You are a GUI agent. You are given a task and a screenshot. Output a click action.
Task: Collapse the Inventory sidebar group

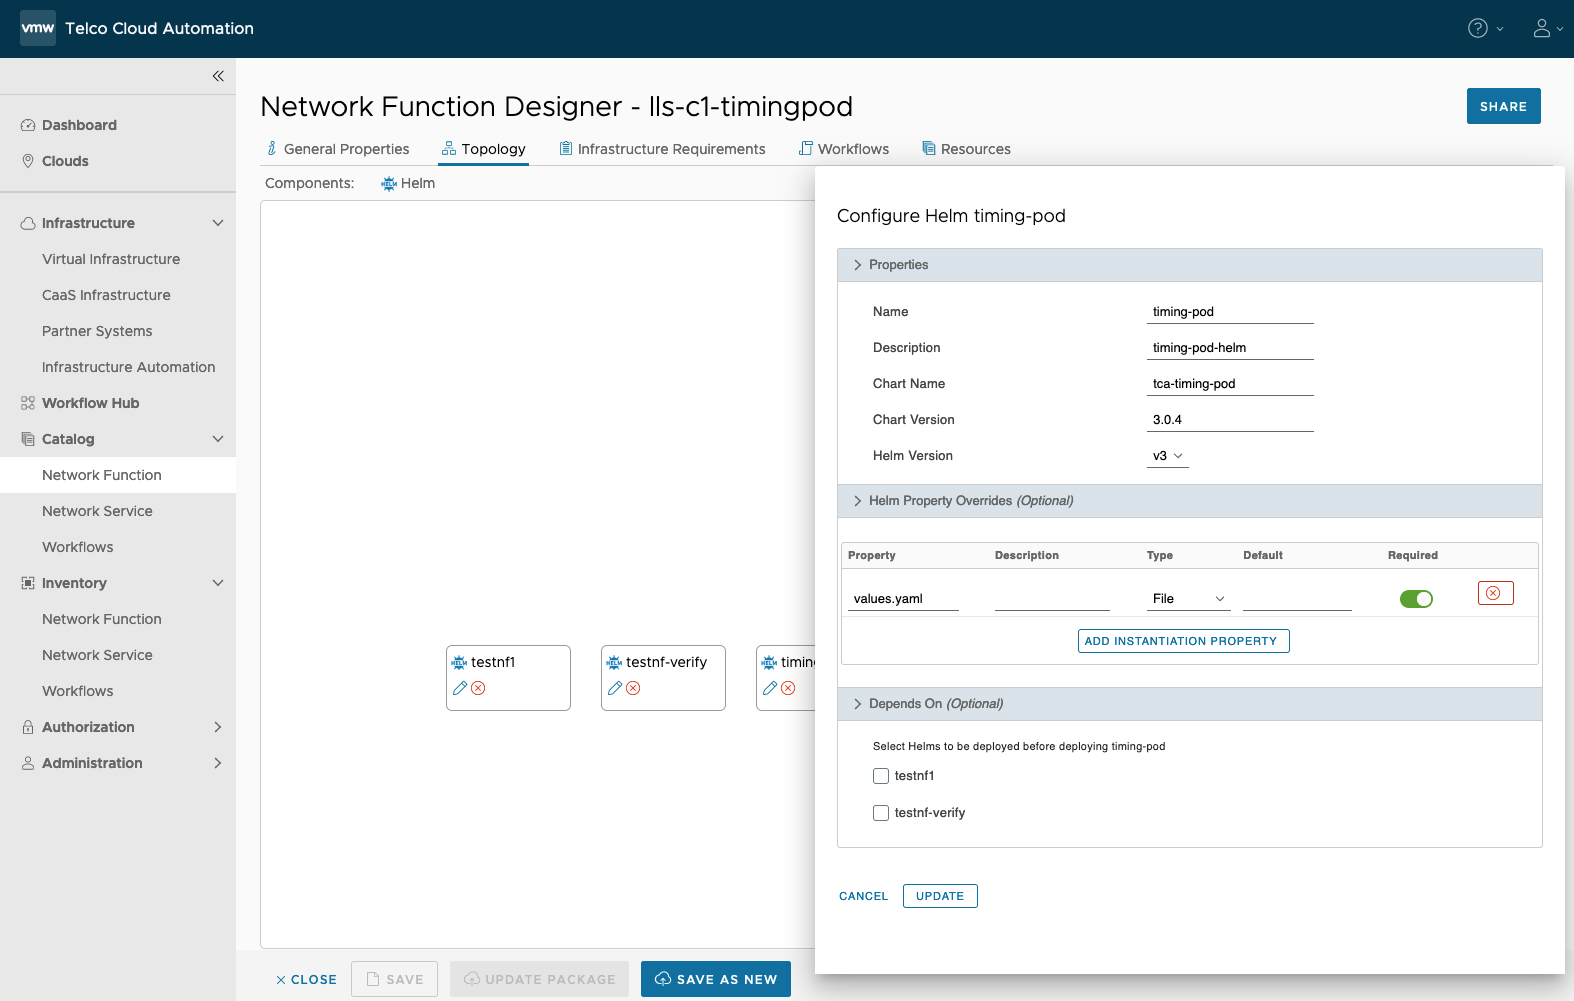[218, 583]
